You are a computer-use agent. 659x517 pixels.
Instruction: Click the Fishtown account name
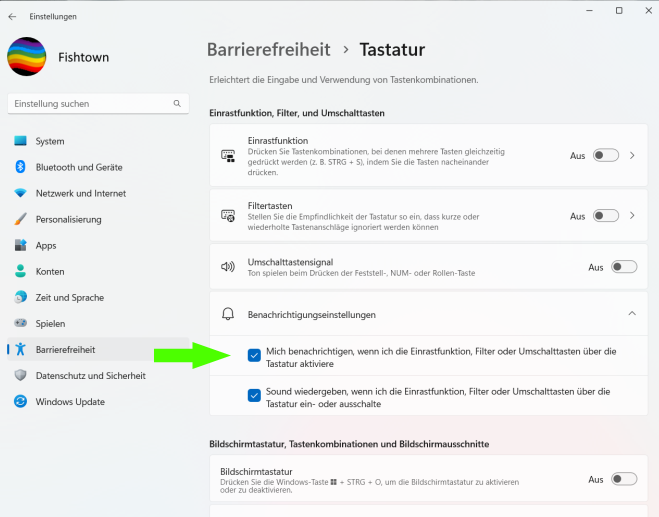pos(84,57)
